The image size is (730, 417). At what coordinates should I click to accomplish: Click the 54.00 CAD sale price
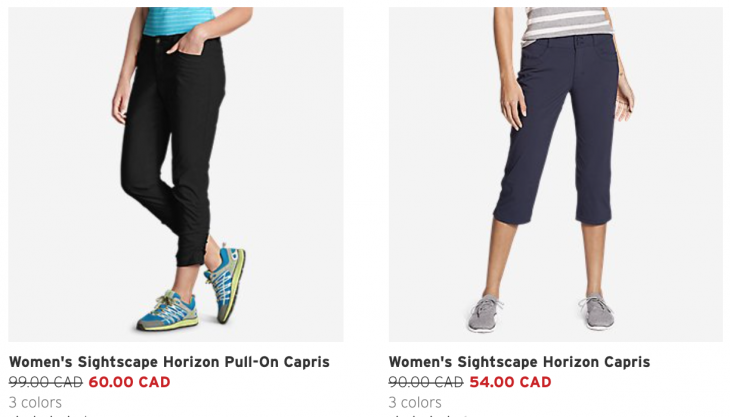pyautogui.click(x=510, y=382)
